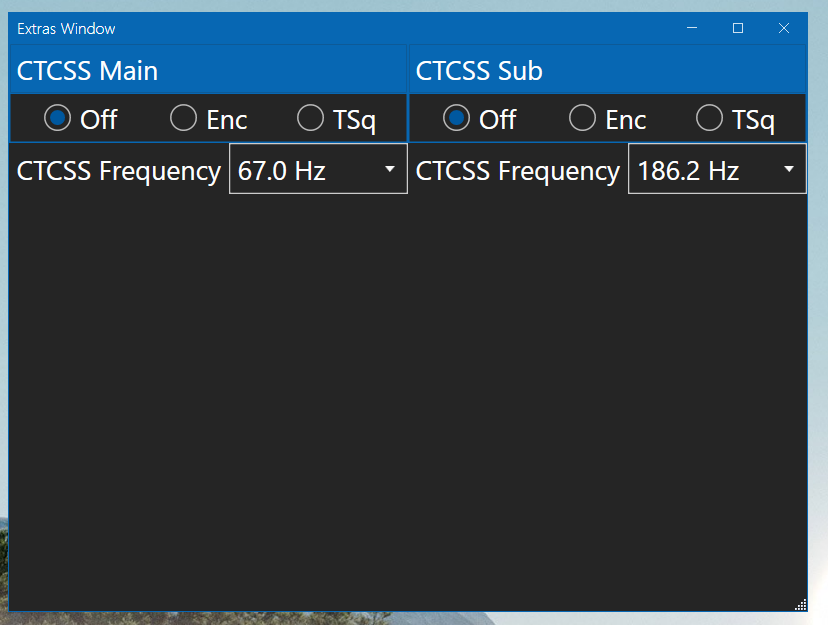Click the CTCSS Sub section header
Viewport: 828px width, 625px height.
pyautogui.click(x=607, y=70)
